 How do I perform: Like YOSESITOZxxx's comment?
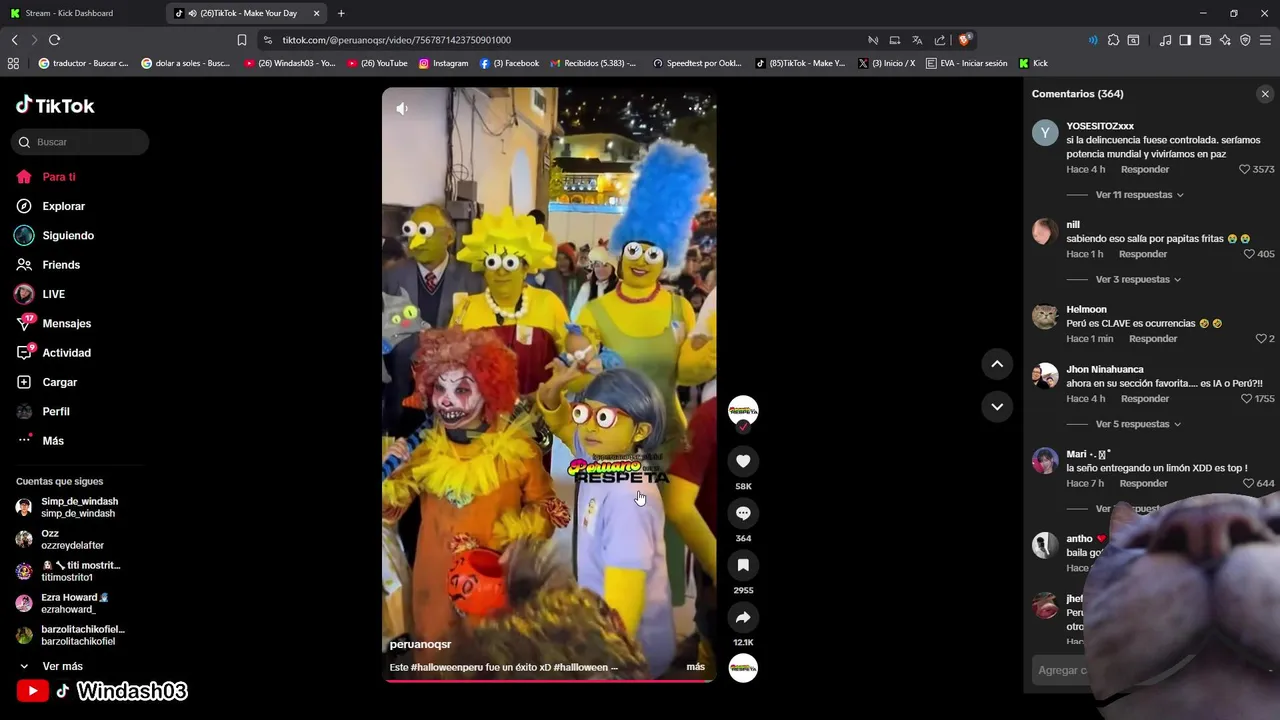[x=1245, y=170]
